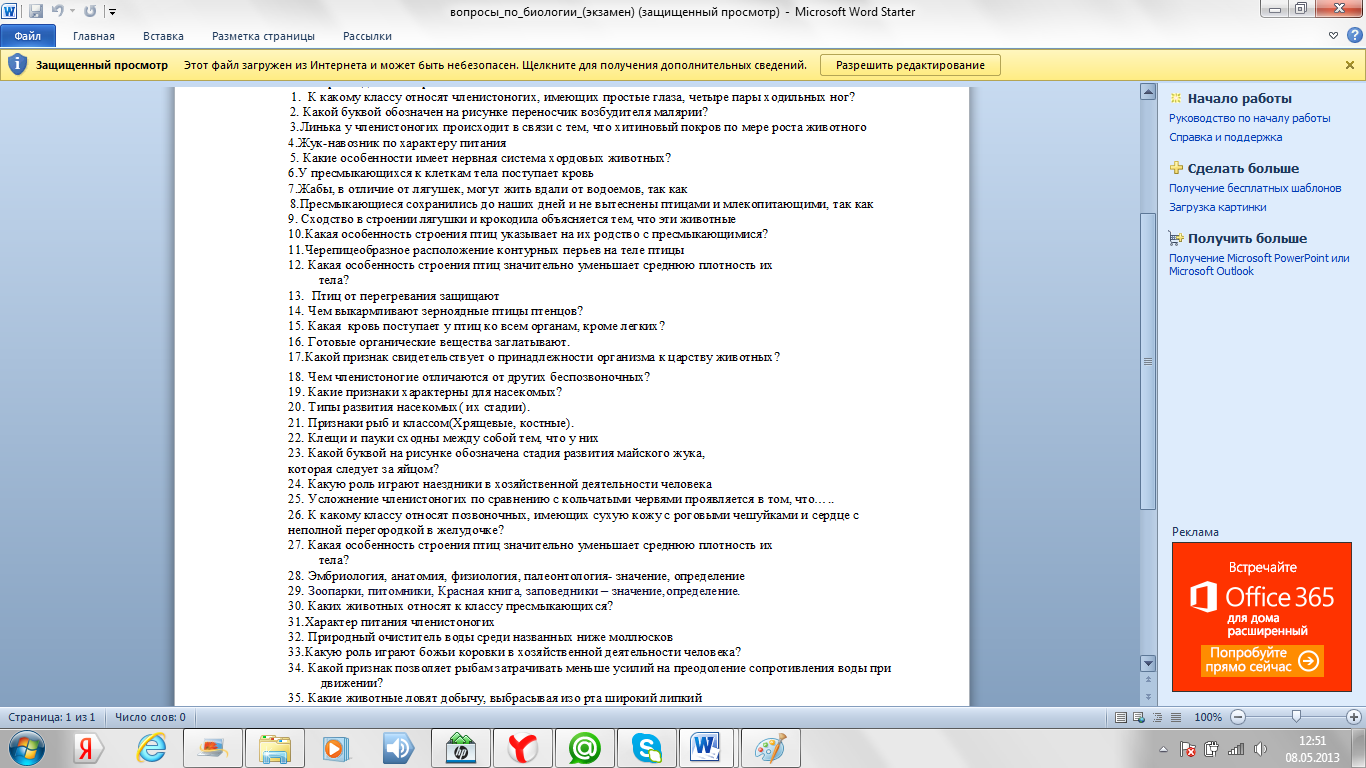Switch to Print Layout view in status bar
This screenshot has width=1366, height=768.
point(1121,717)
